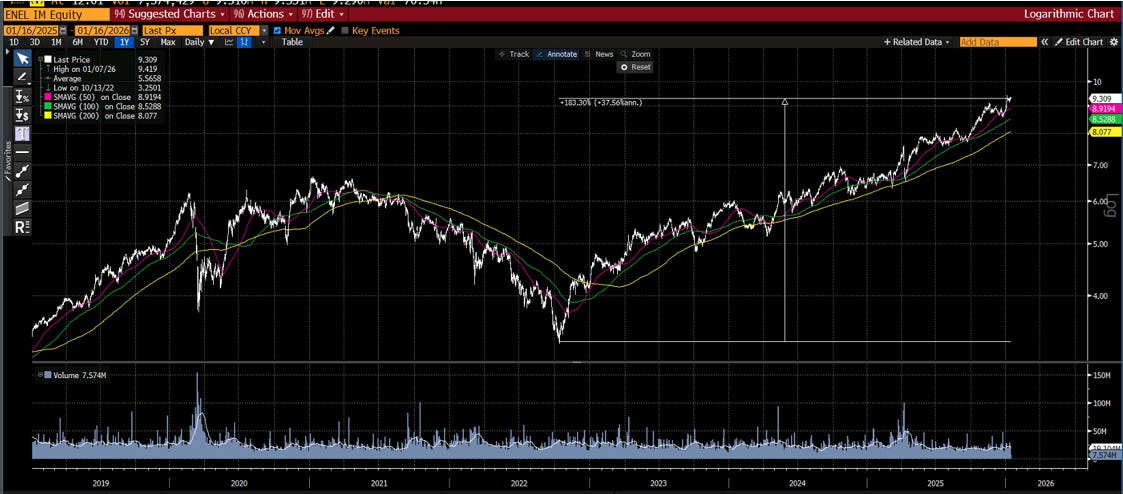Select the 3D time range
The image size is (1123, 494).
click(x=35, y=42)
